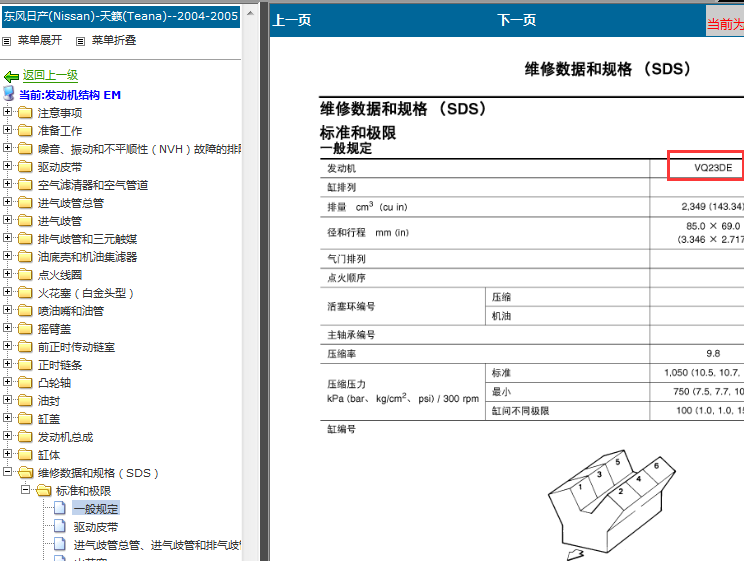Click the document icon for 一般规定

coord(60,508)
